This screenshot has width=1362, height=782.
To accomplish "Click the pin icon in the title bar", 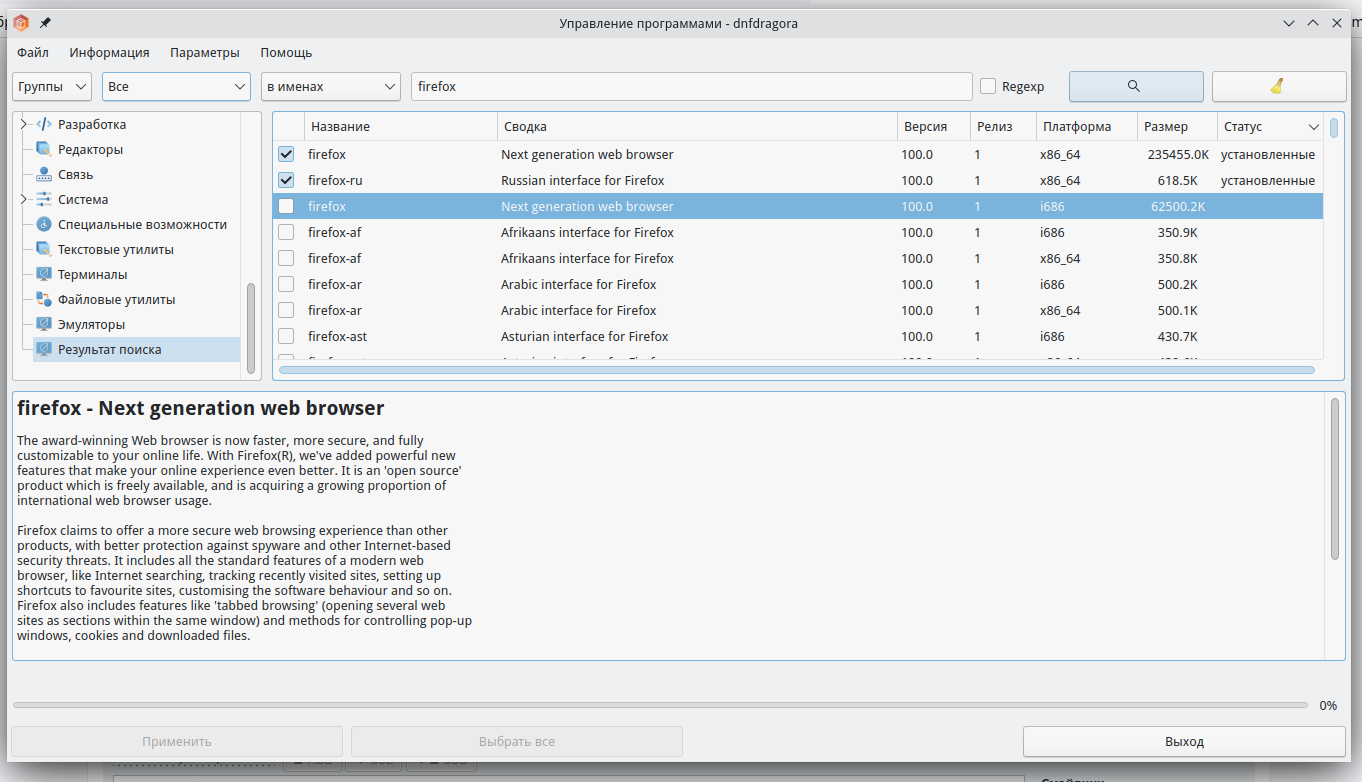I will [45, 23].
